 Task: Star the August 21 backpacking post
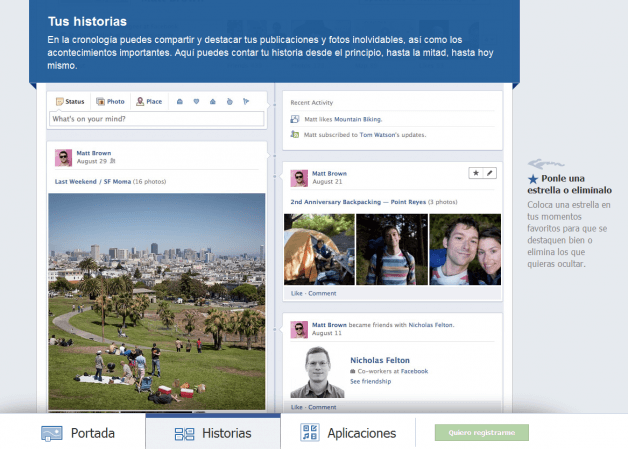[475, 173]
